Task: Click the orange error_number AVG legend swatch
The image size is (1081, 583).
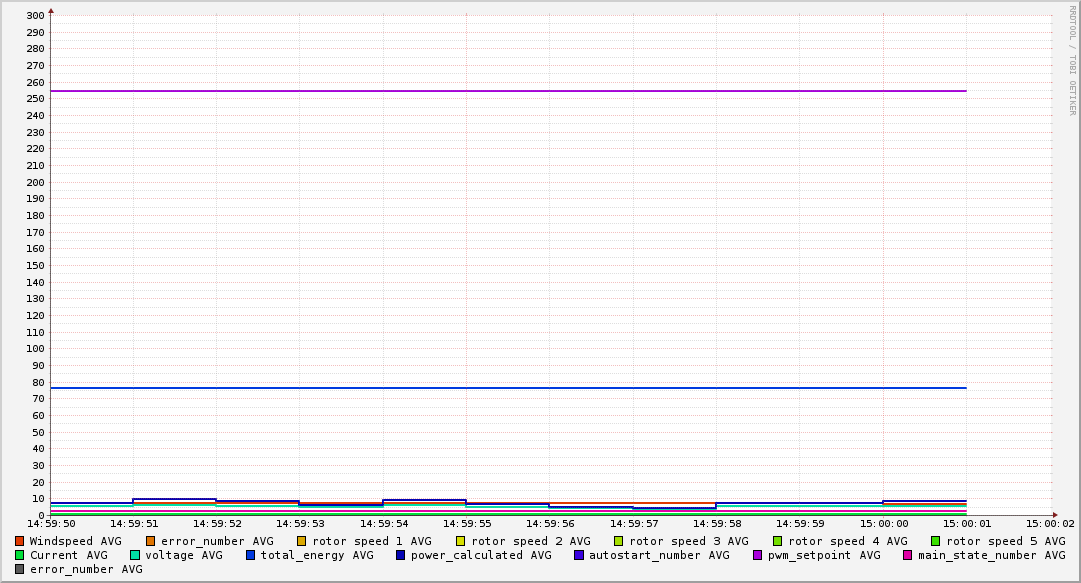Action: point(151,542)
